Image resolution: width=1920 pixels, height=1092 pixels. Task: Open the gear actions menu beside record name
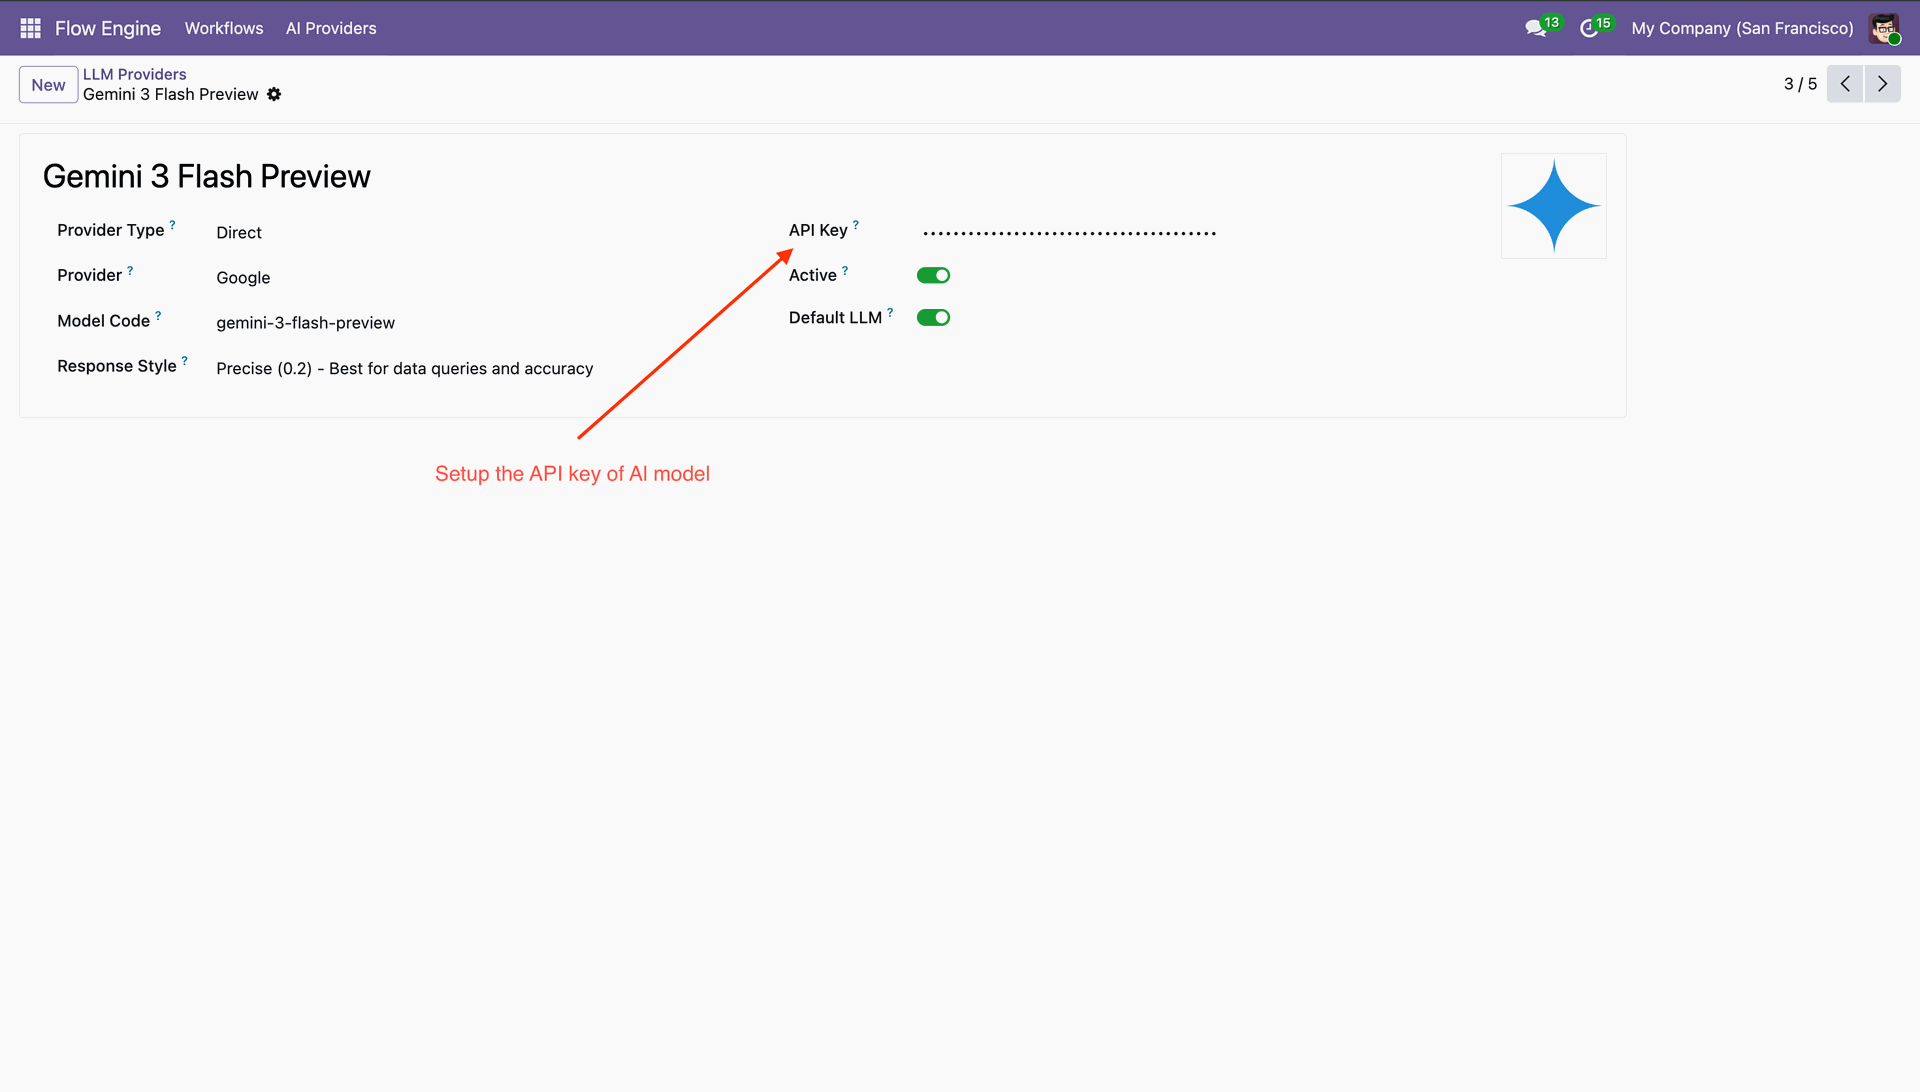[274, 94]
